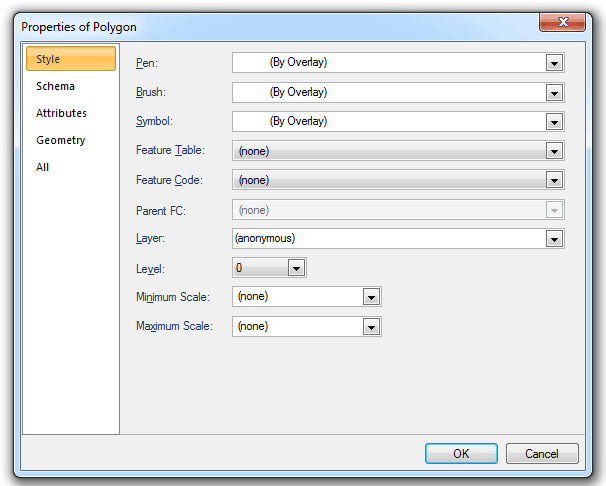Click the Brush (By Overlay) field
Screen dimensions: 606x486
[x=390, y=93]
